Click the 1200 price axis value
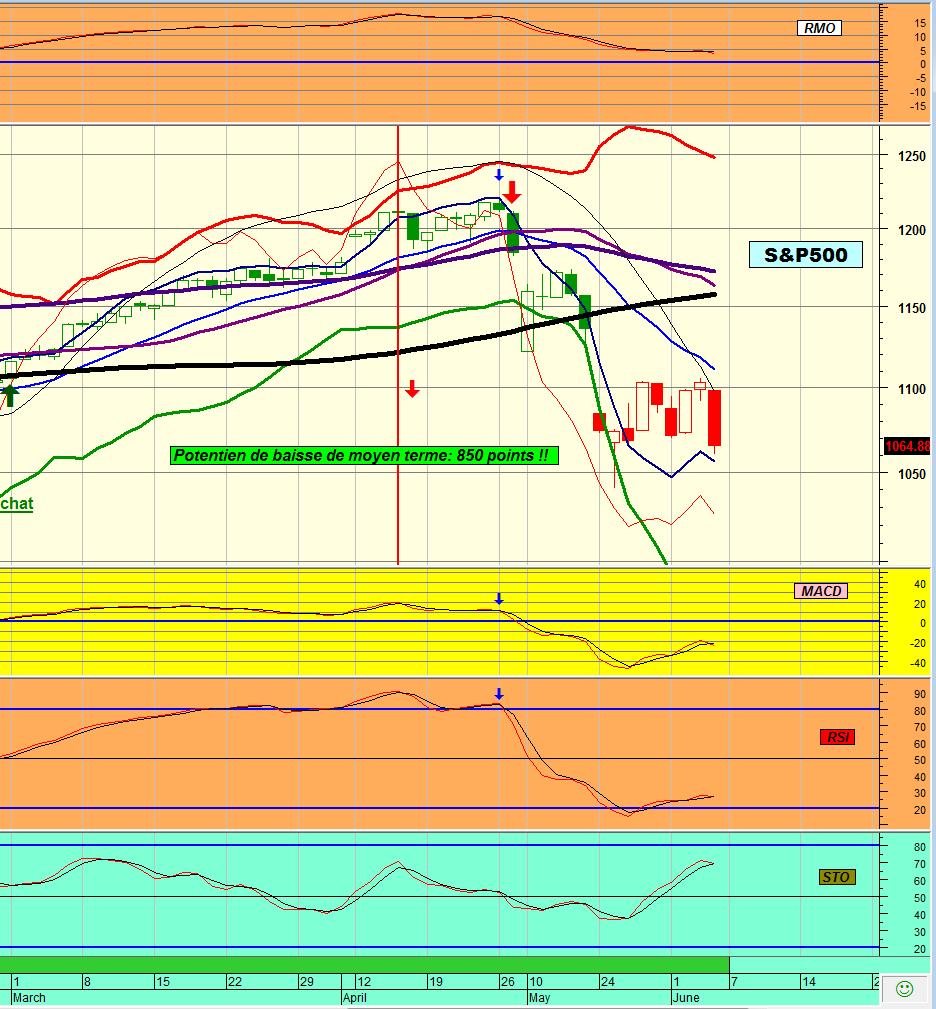Viewport: 936px width, 1009px height. [x=912, y=230]
